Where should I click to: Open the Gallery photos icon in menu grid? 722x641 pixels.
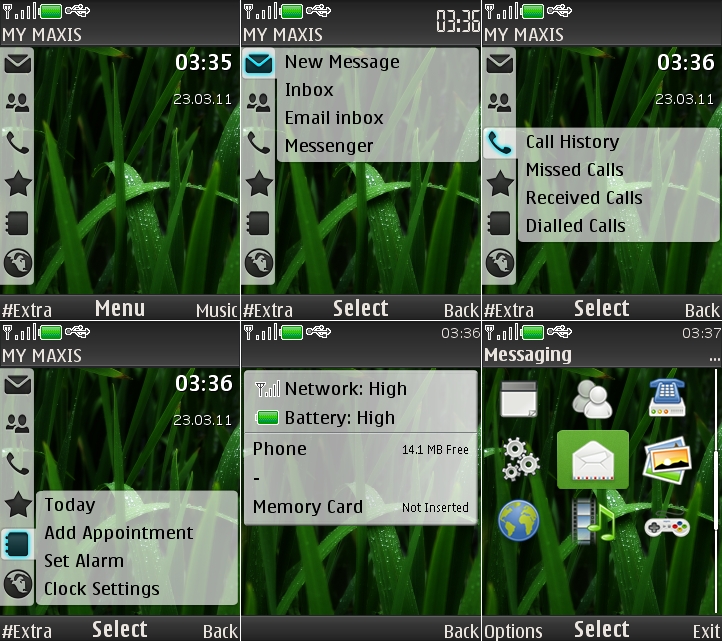pyautogui.click(x=667, y=460)
